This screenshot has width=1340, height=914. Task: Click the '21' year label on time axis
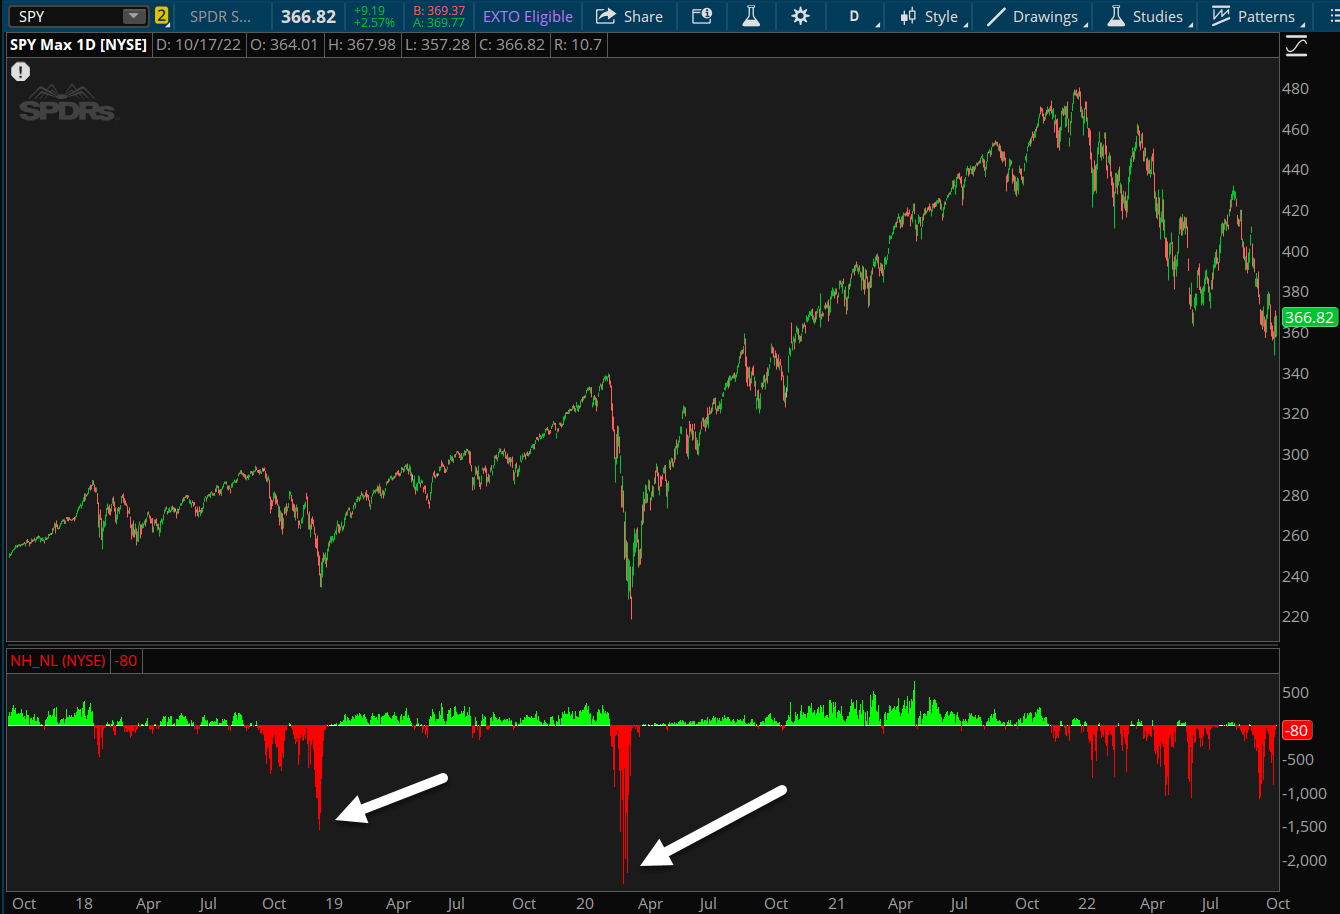[836, 903]
